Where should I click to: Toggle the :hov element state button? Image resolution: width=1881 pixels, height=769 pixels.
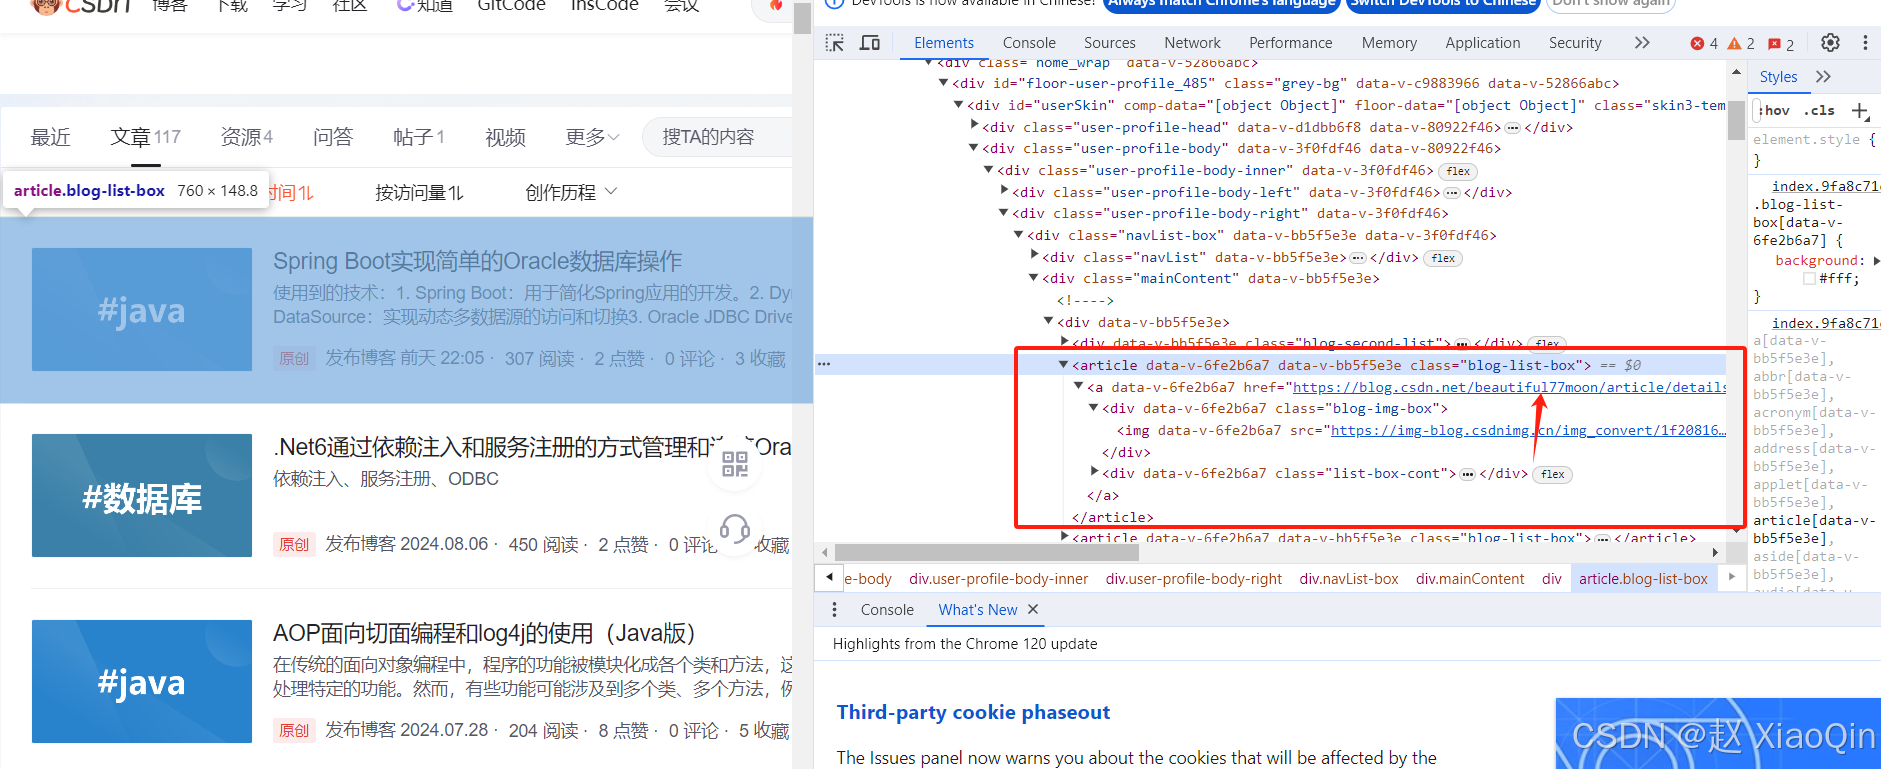click(x=1776, y=111)
